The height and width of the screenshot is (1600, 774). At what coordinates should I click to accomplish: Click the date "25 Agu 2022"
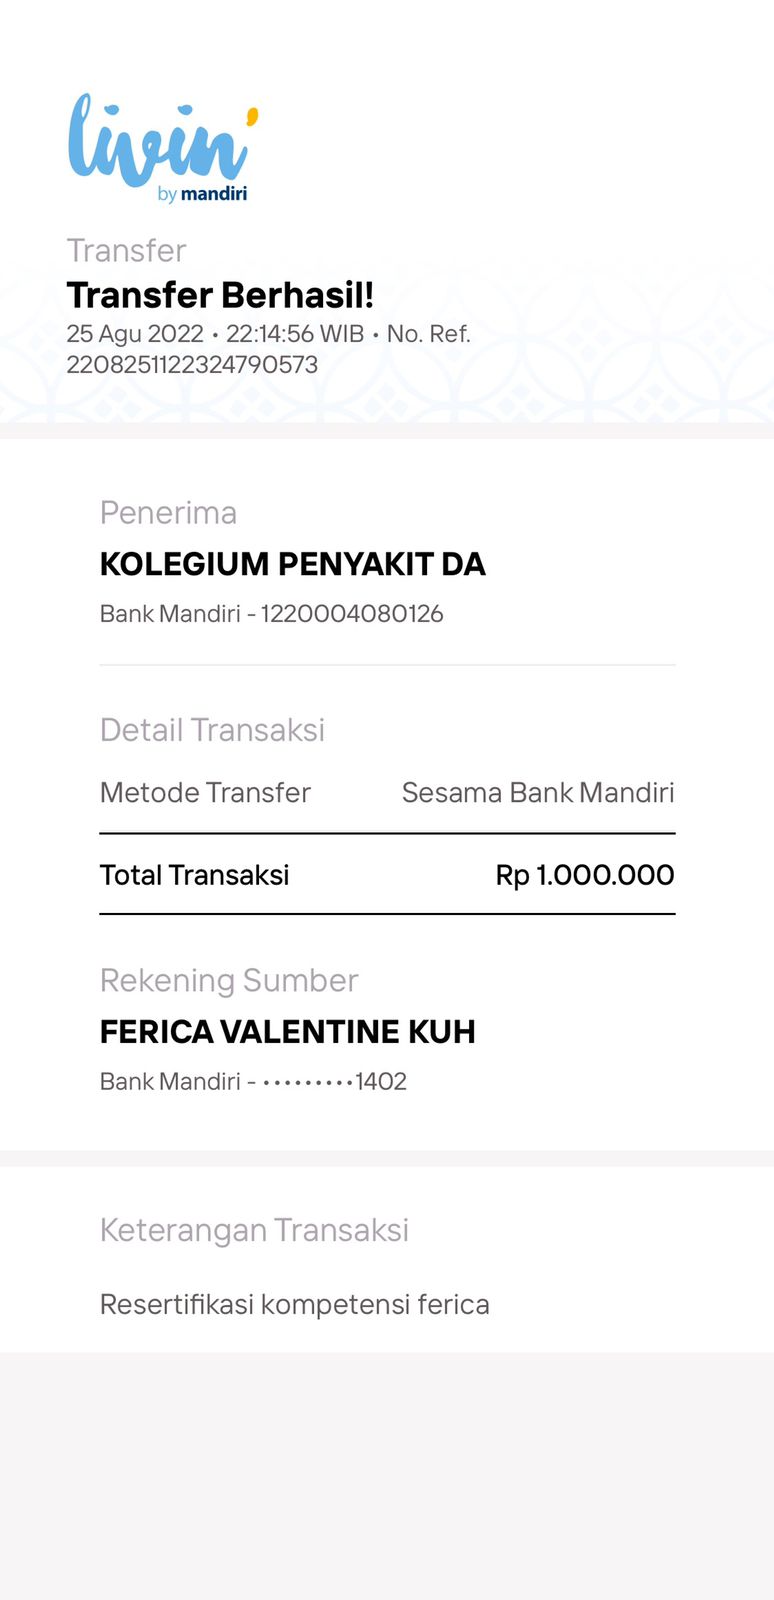[135, 334]
